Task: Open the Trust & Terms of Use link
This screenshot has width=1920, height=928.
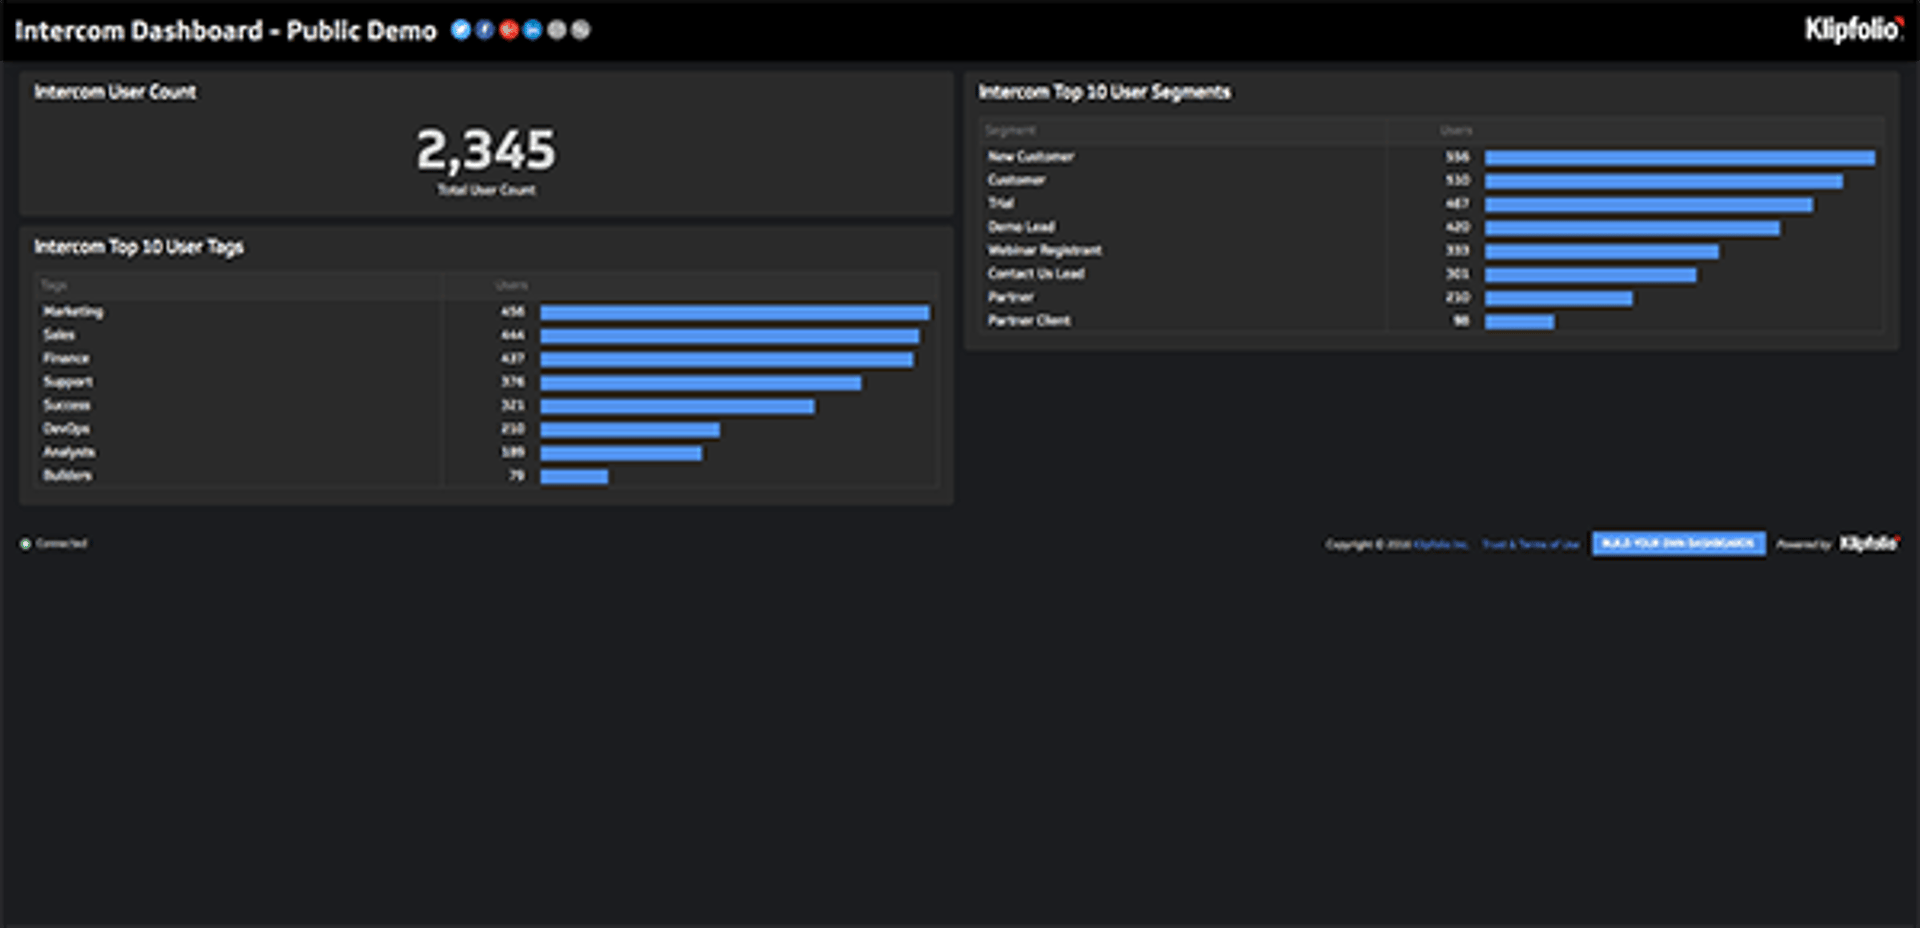Action: [1530, 545]
